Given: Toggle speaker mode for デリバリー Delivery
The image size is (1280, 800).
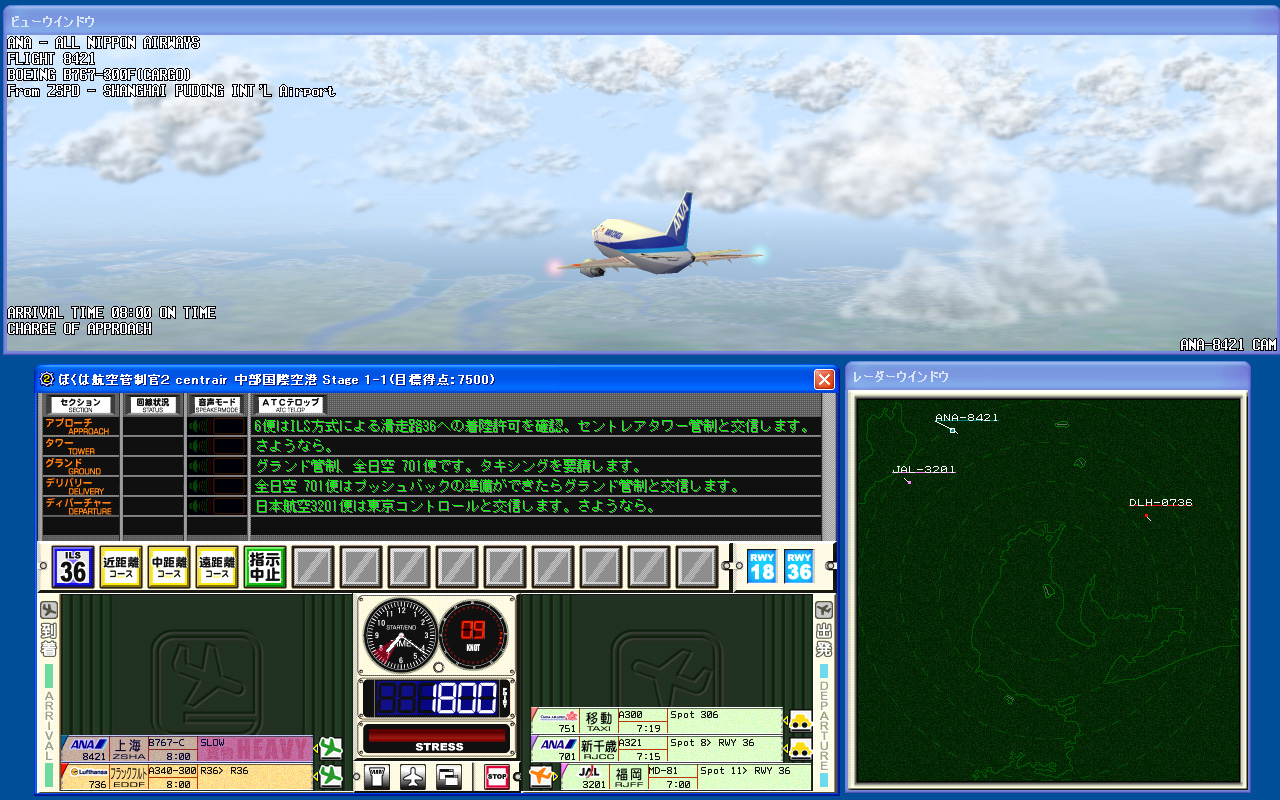Looking at the screenshot, I should (x=217, y=486).
